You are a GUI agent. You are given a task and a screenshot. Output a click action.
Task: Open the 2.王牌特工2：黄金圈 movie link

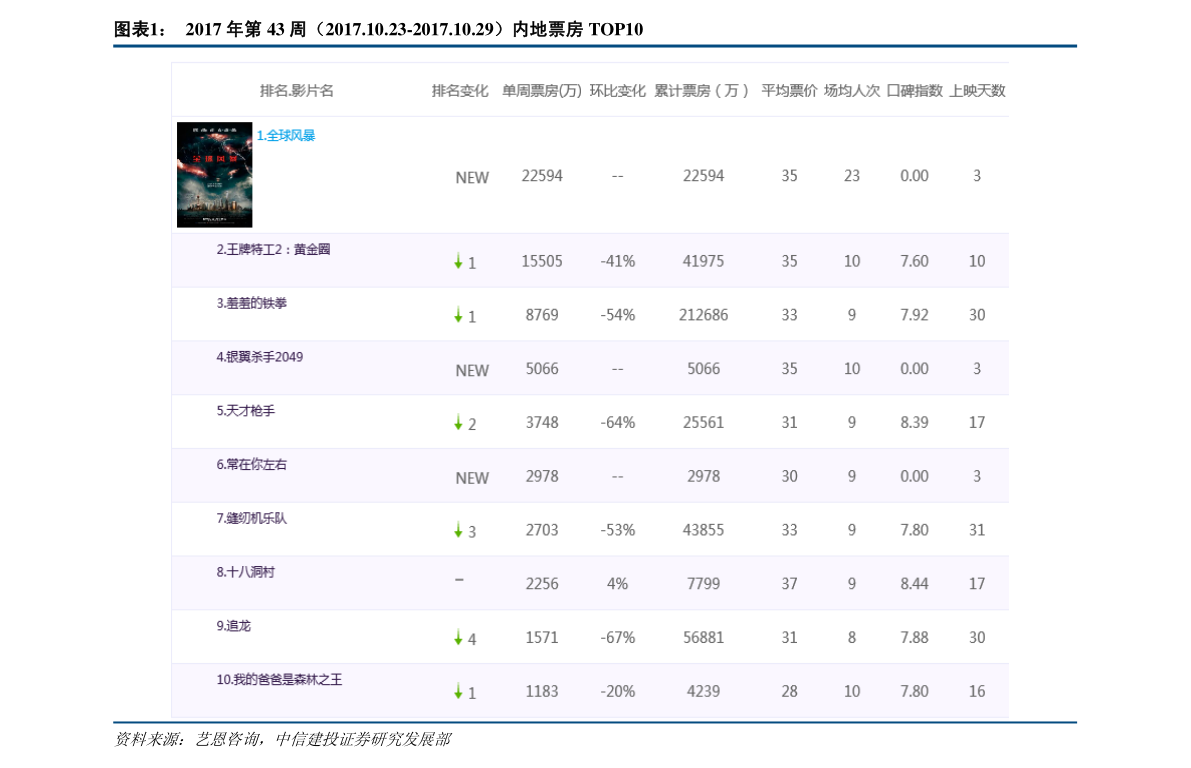pyautogui.click(x=273, y=250)
